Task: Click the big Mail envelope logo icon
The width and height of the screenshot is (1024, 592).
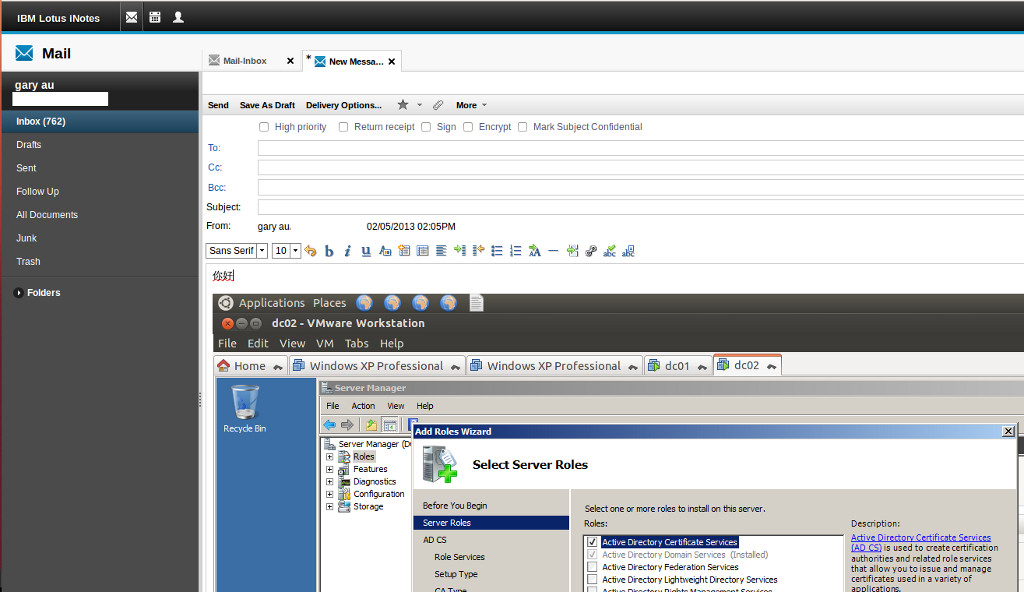Action: 24,53
